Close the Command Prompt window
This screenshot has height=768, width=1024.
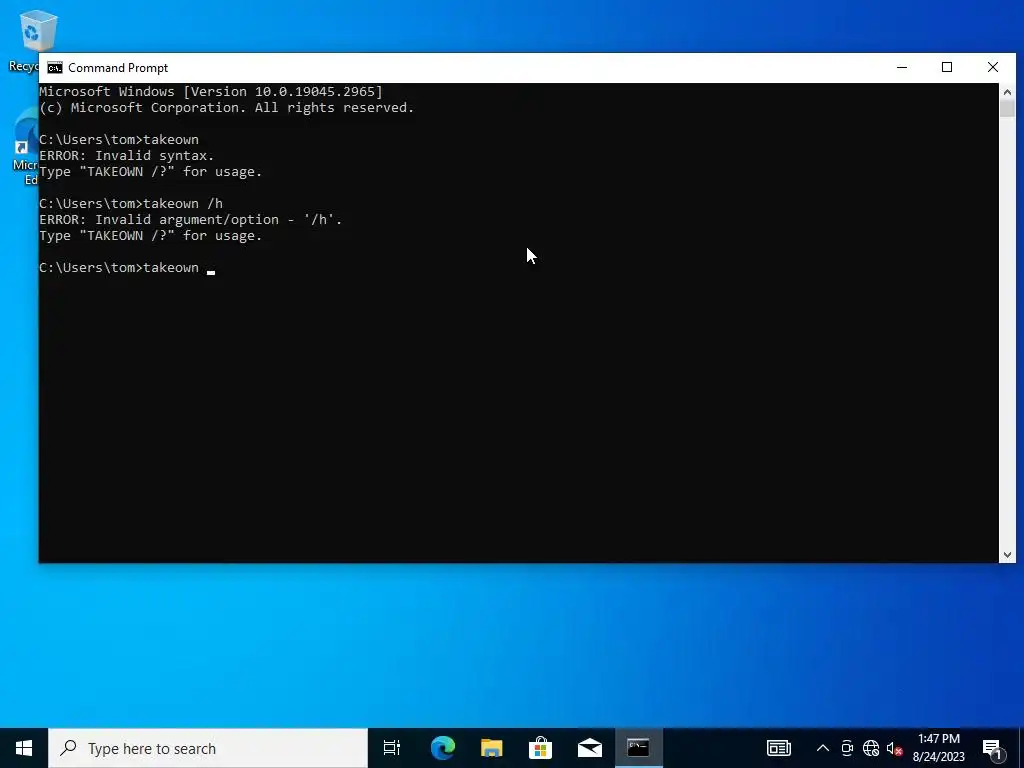[993, 67]
